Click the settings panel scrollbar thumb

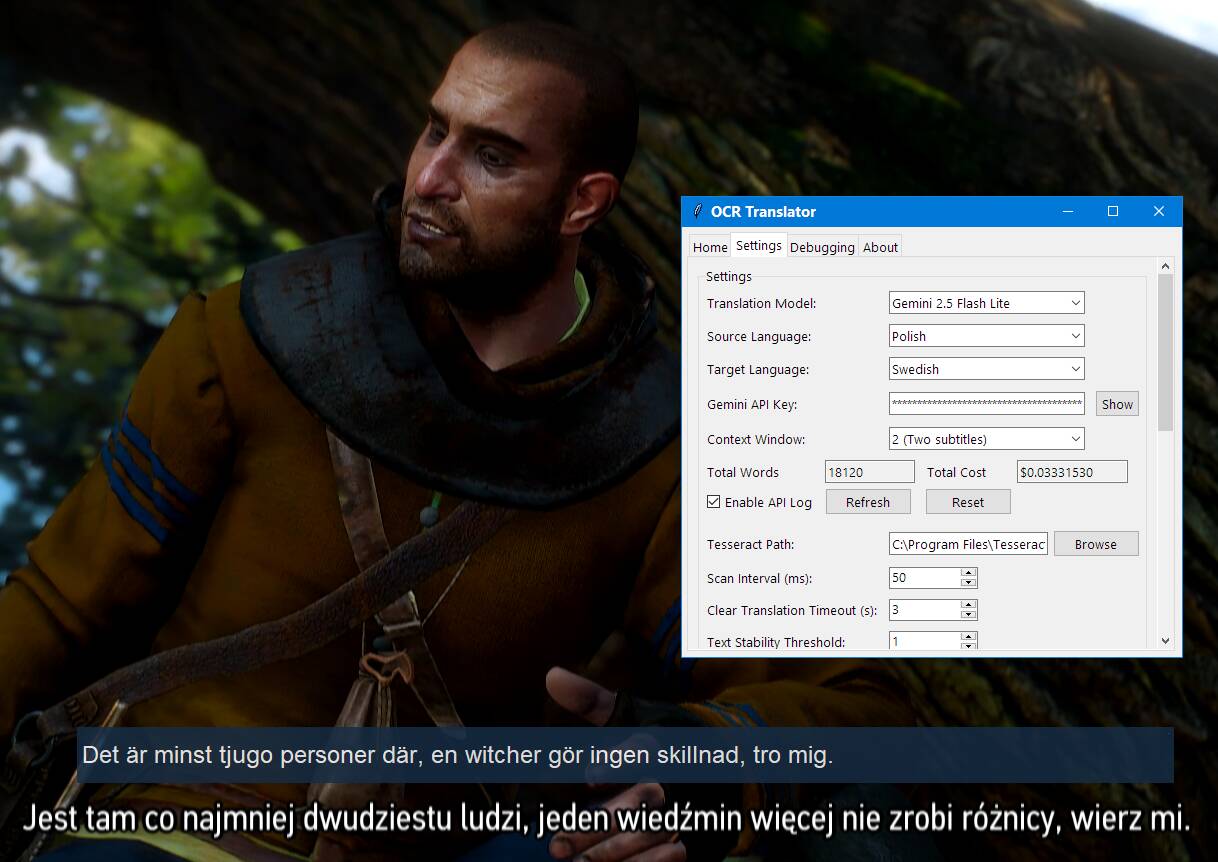coord(1165,353)
